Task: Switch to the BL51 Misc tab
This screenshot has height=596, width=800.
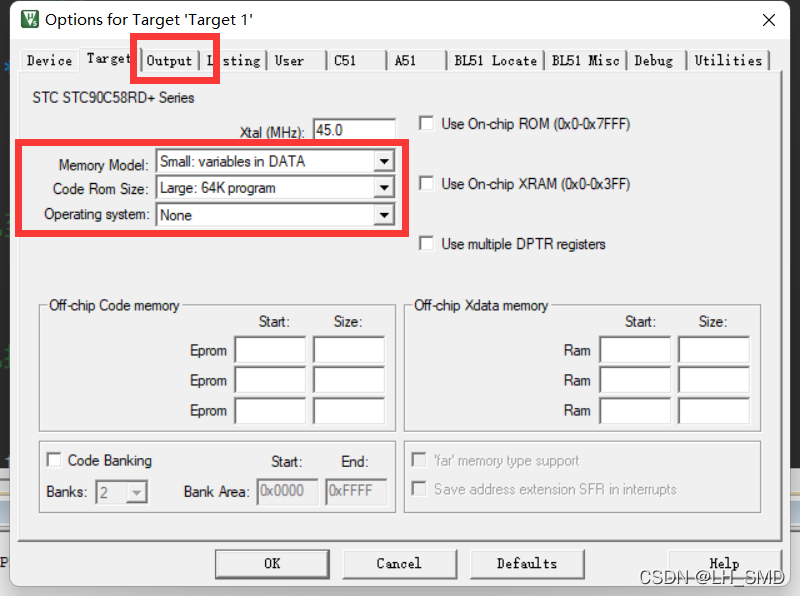Action: coord(585,61)
